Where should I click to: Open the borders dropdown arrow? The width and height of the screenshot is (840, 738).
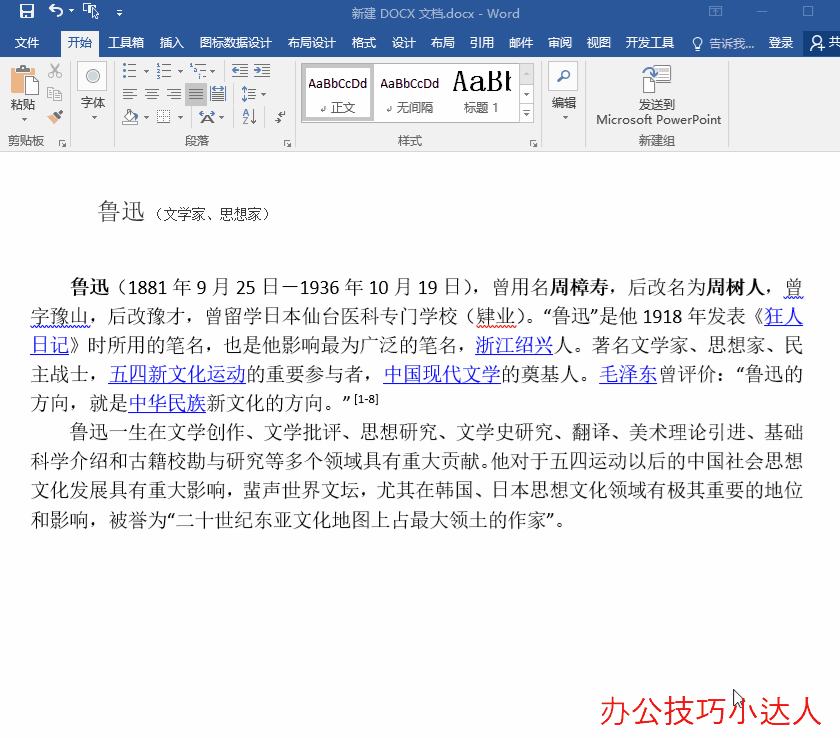click(x=180, y=117)
